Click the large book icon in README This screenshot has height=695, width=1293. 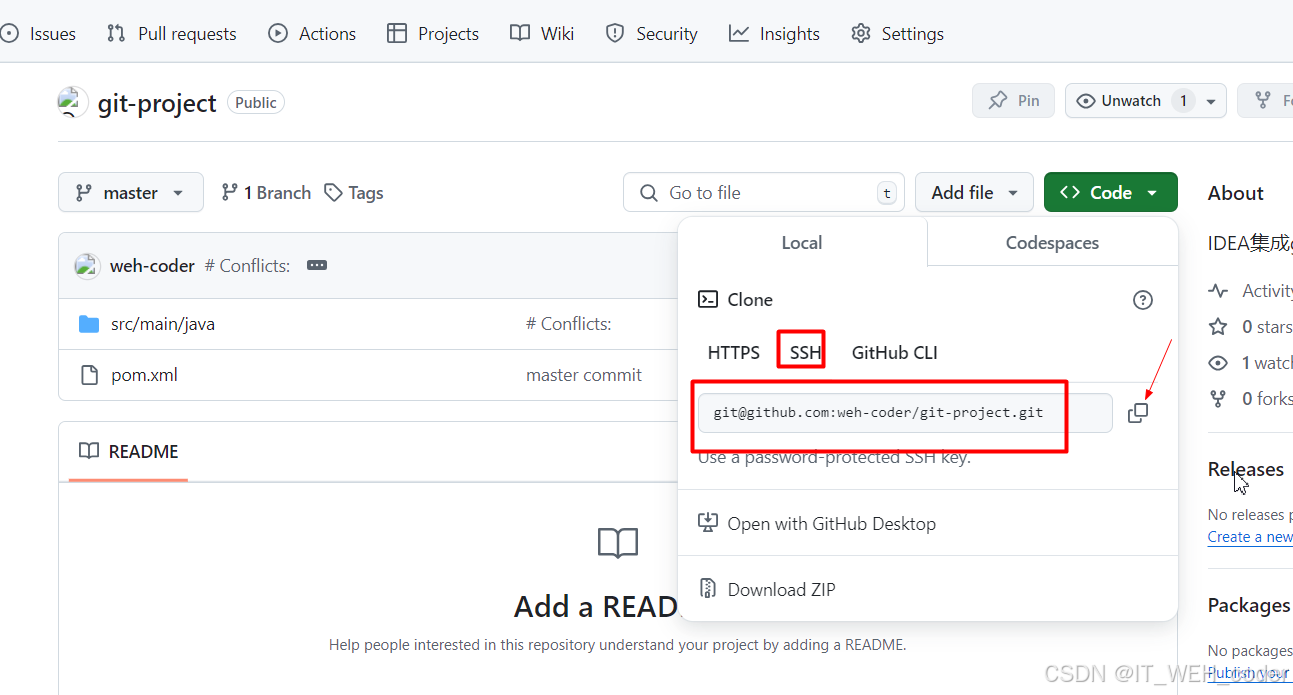click(618, 543)
